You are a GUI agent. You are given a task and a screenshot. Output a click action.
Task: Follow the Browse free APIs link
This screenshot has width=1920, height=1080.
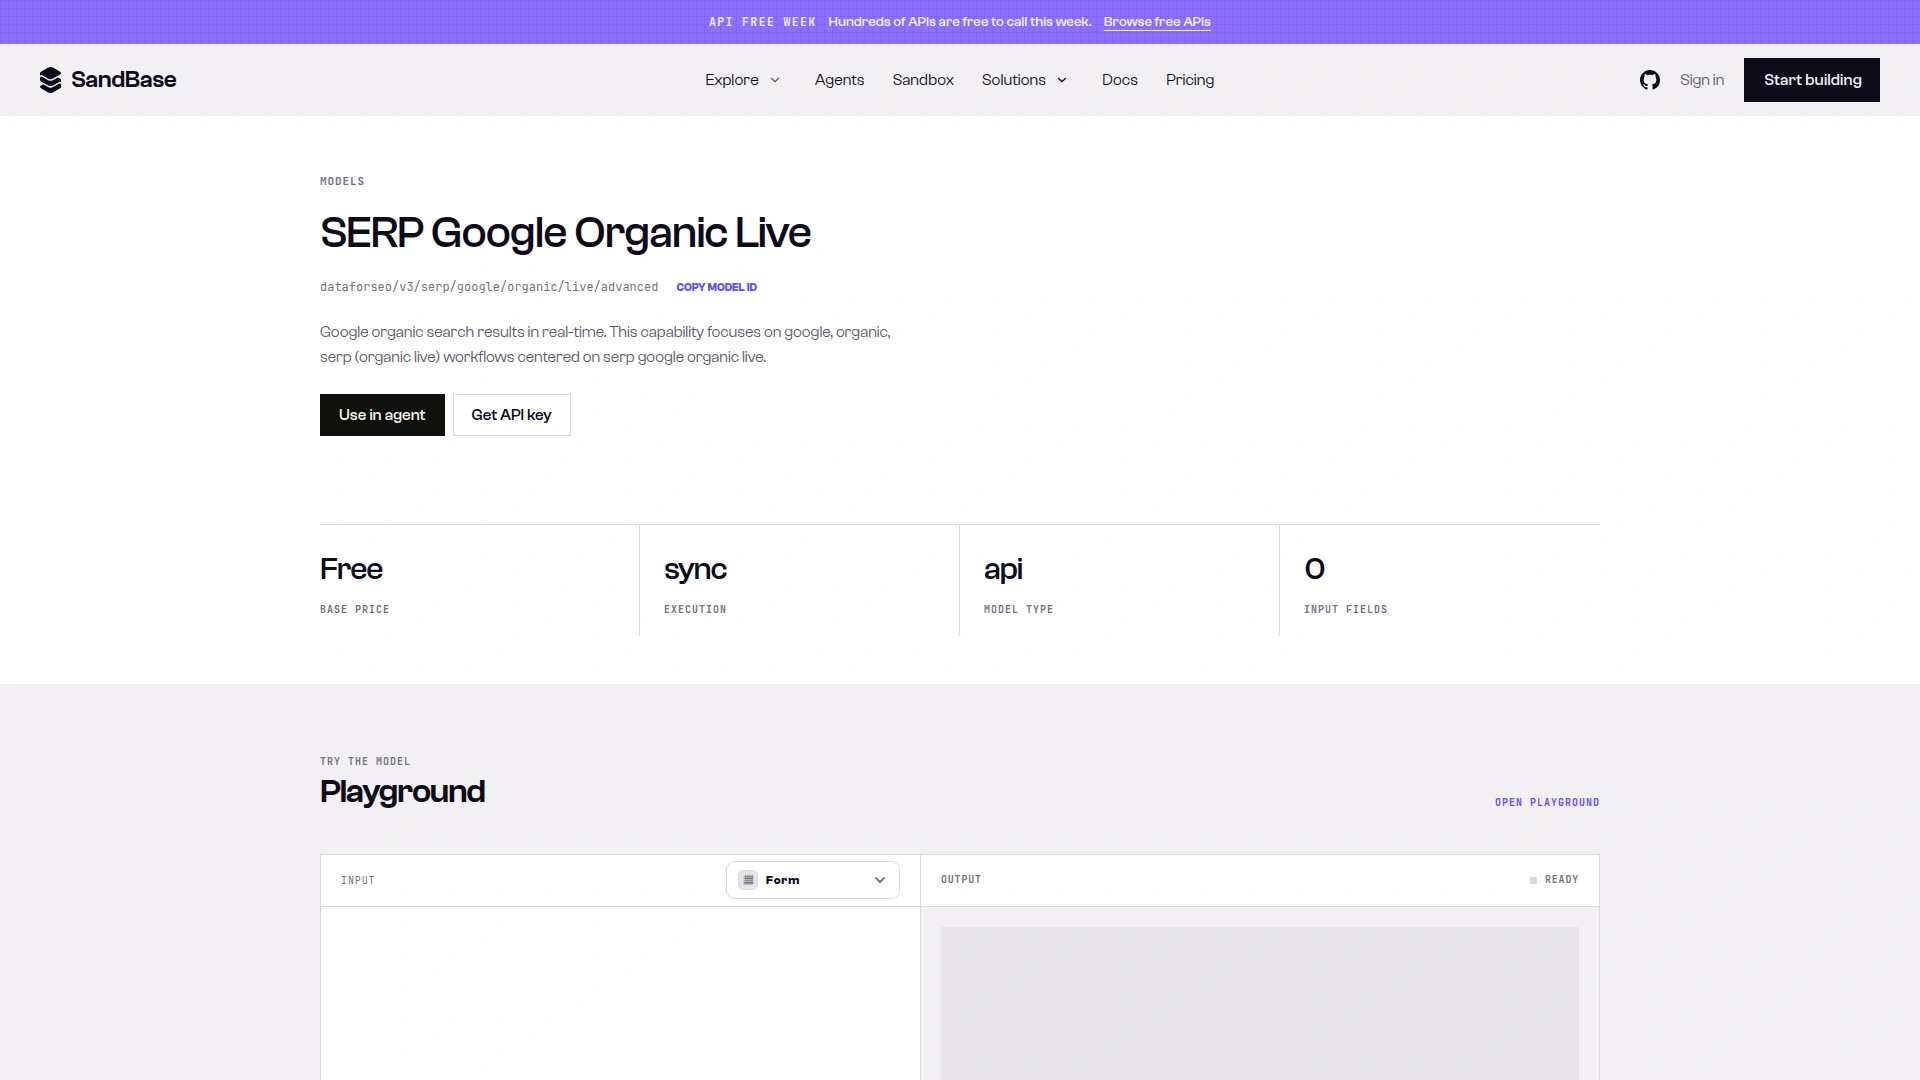point(1157,22)
